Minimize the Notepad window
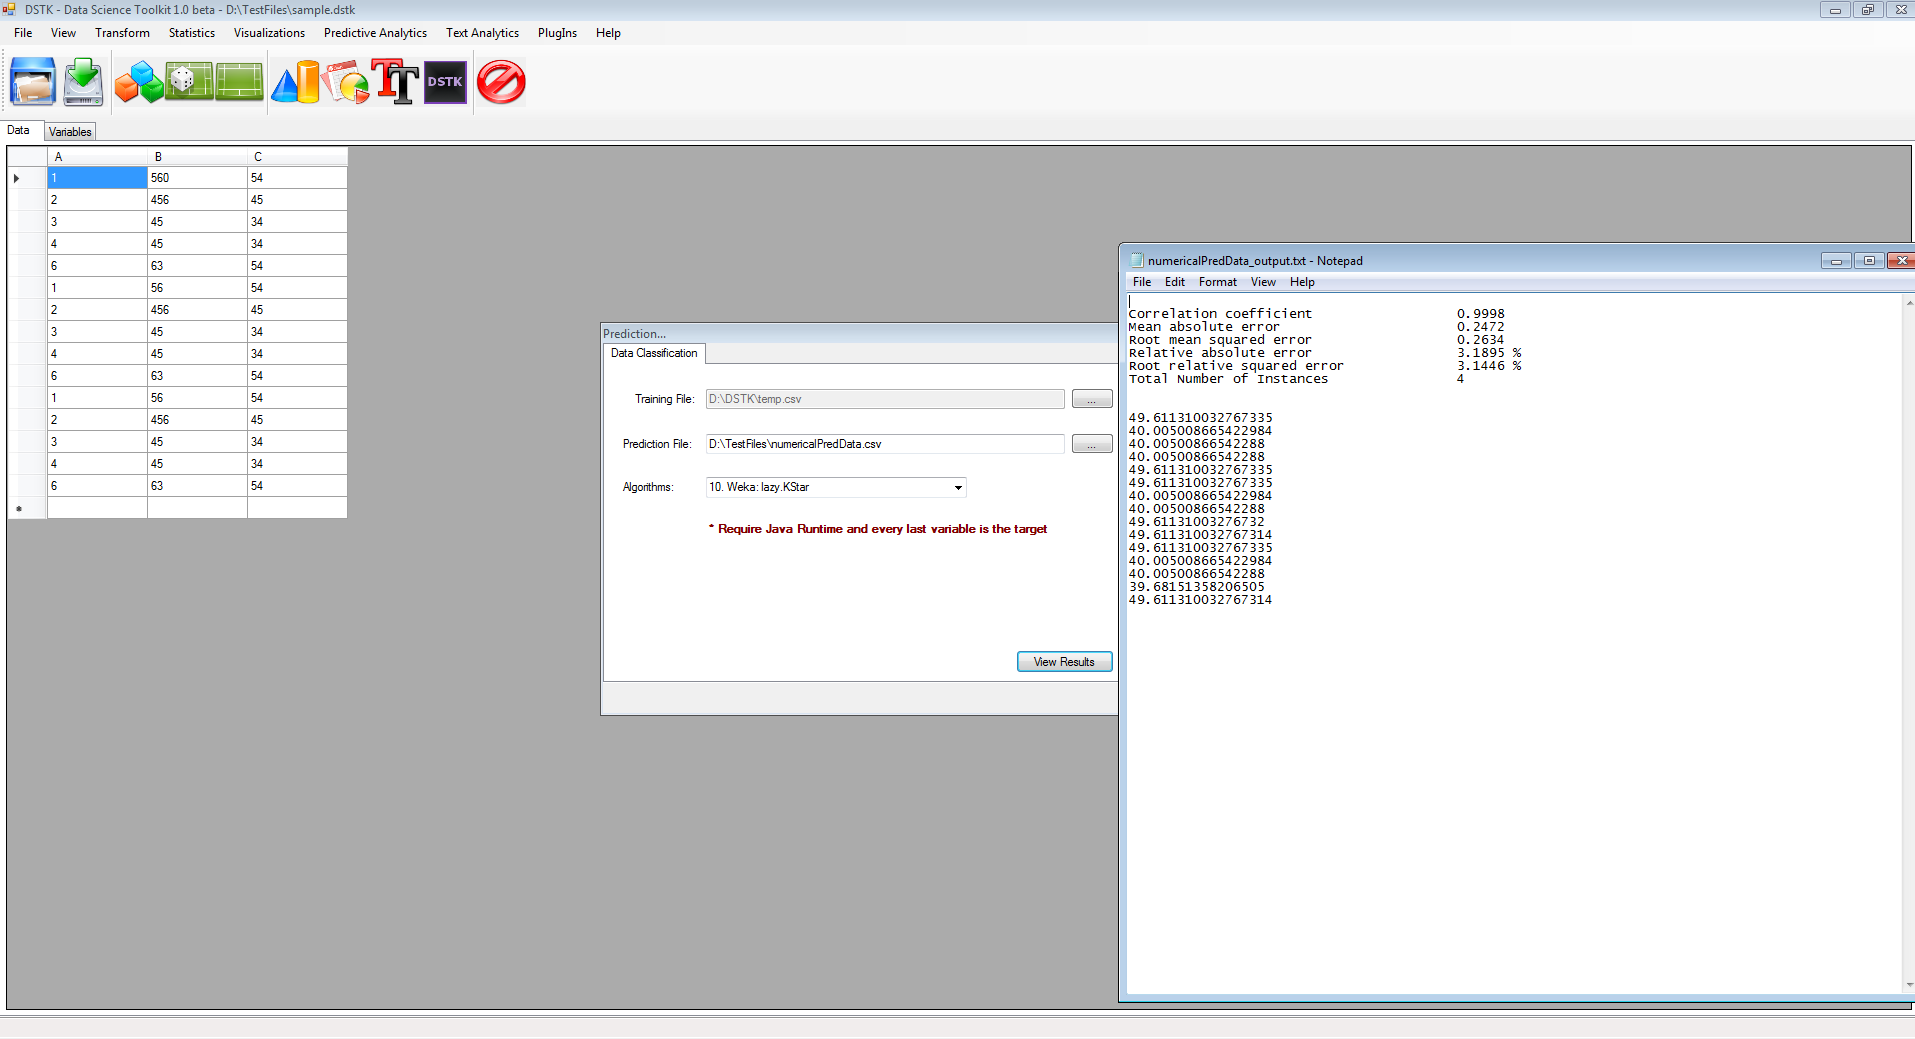This screenshot has height=1039, width=1915. coord(1836,261)
